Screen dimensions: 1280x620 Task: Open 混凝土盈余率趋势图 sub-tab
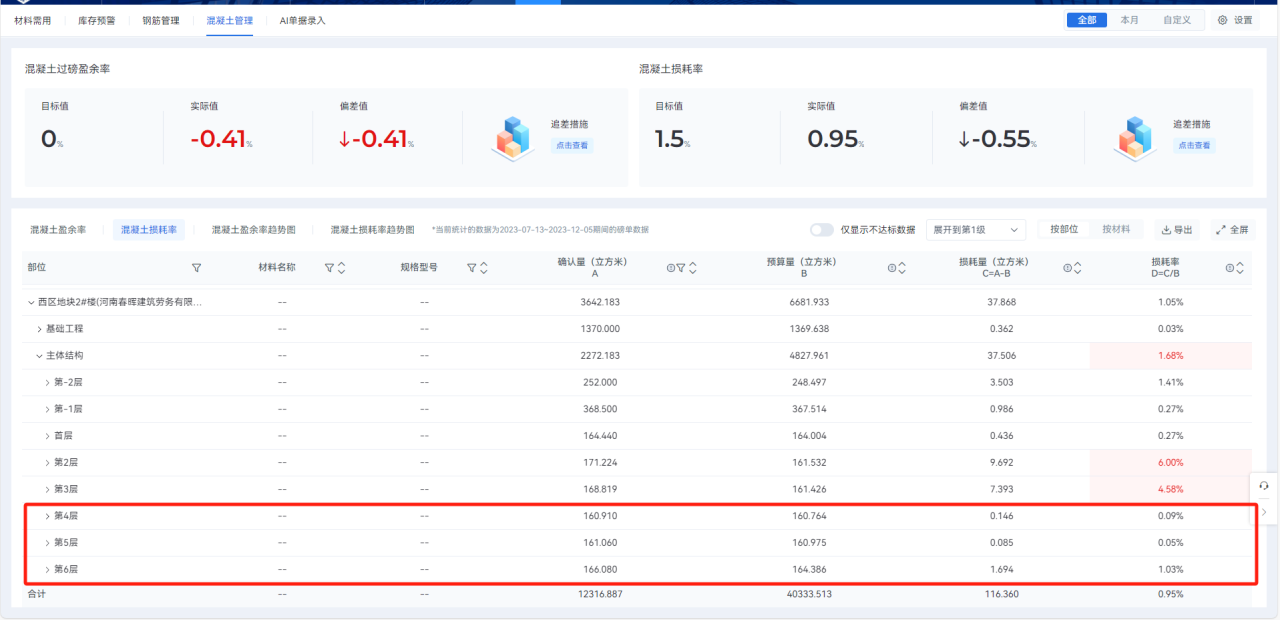[x=253, y=230]
